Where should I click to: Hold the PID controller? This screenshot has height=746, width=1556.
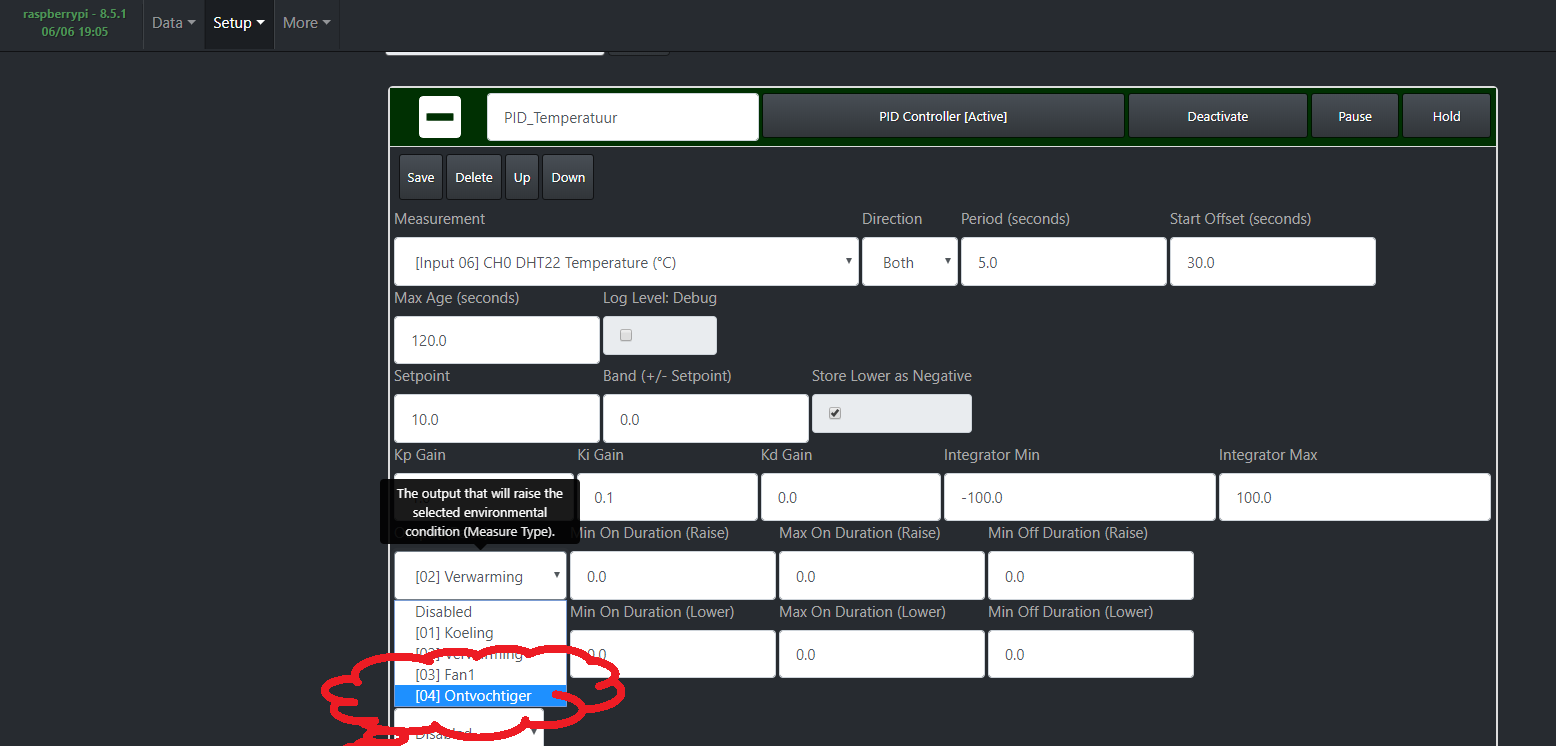pos(1447,116)
